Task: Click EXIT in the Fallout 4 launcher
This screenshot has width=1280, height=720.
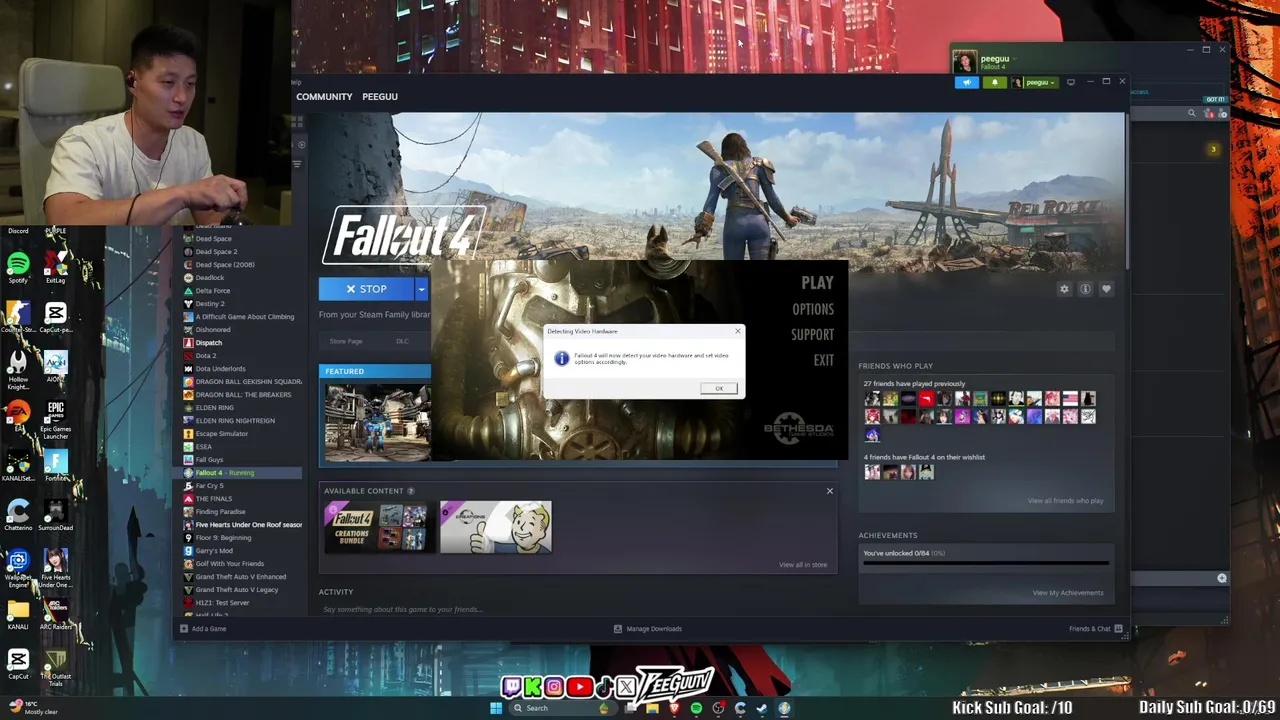Action: [823, 361]
